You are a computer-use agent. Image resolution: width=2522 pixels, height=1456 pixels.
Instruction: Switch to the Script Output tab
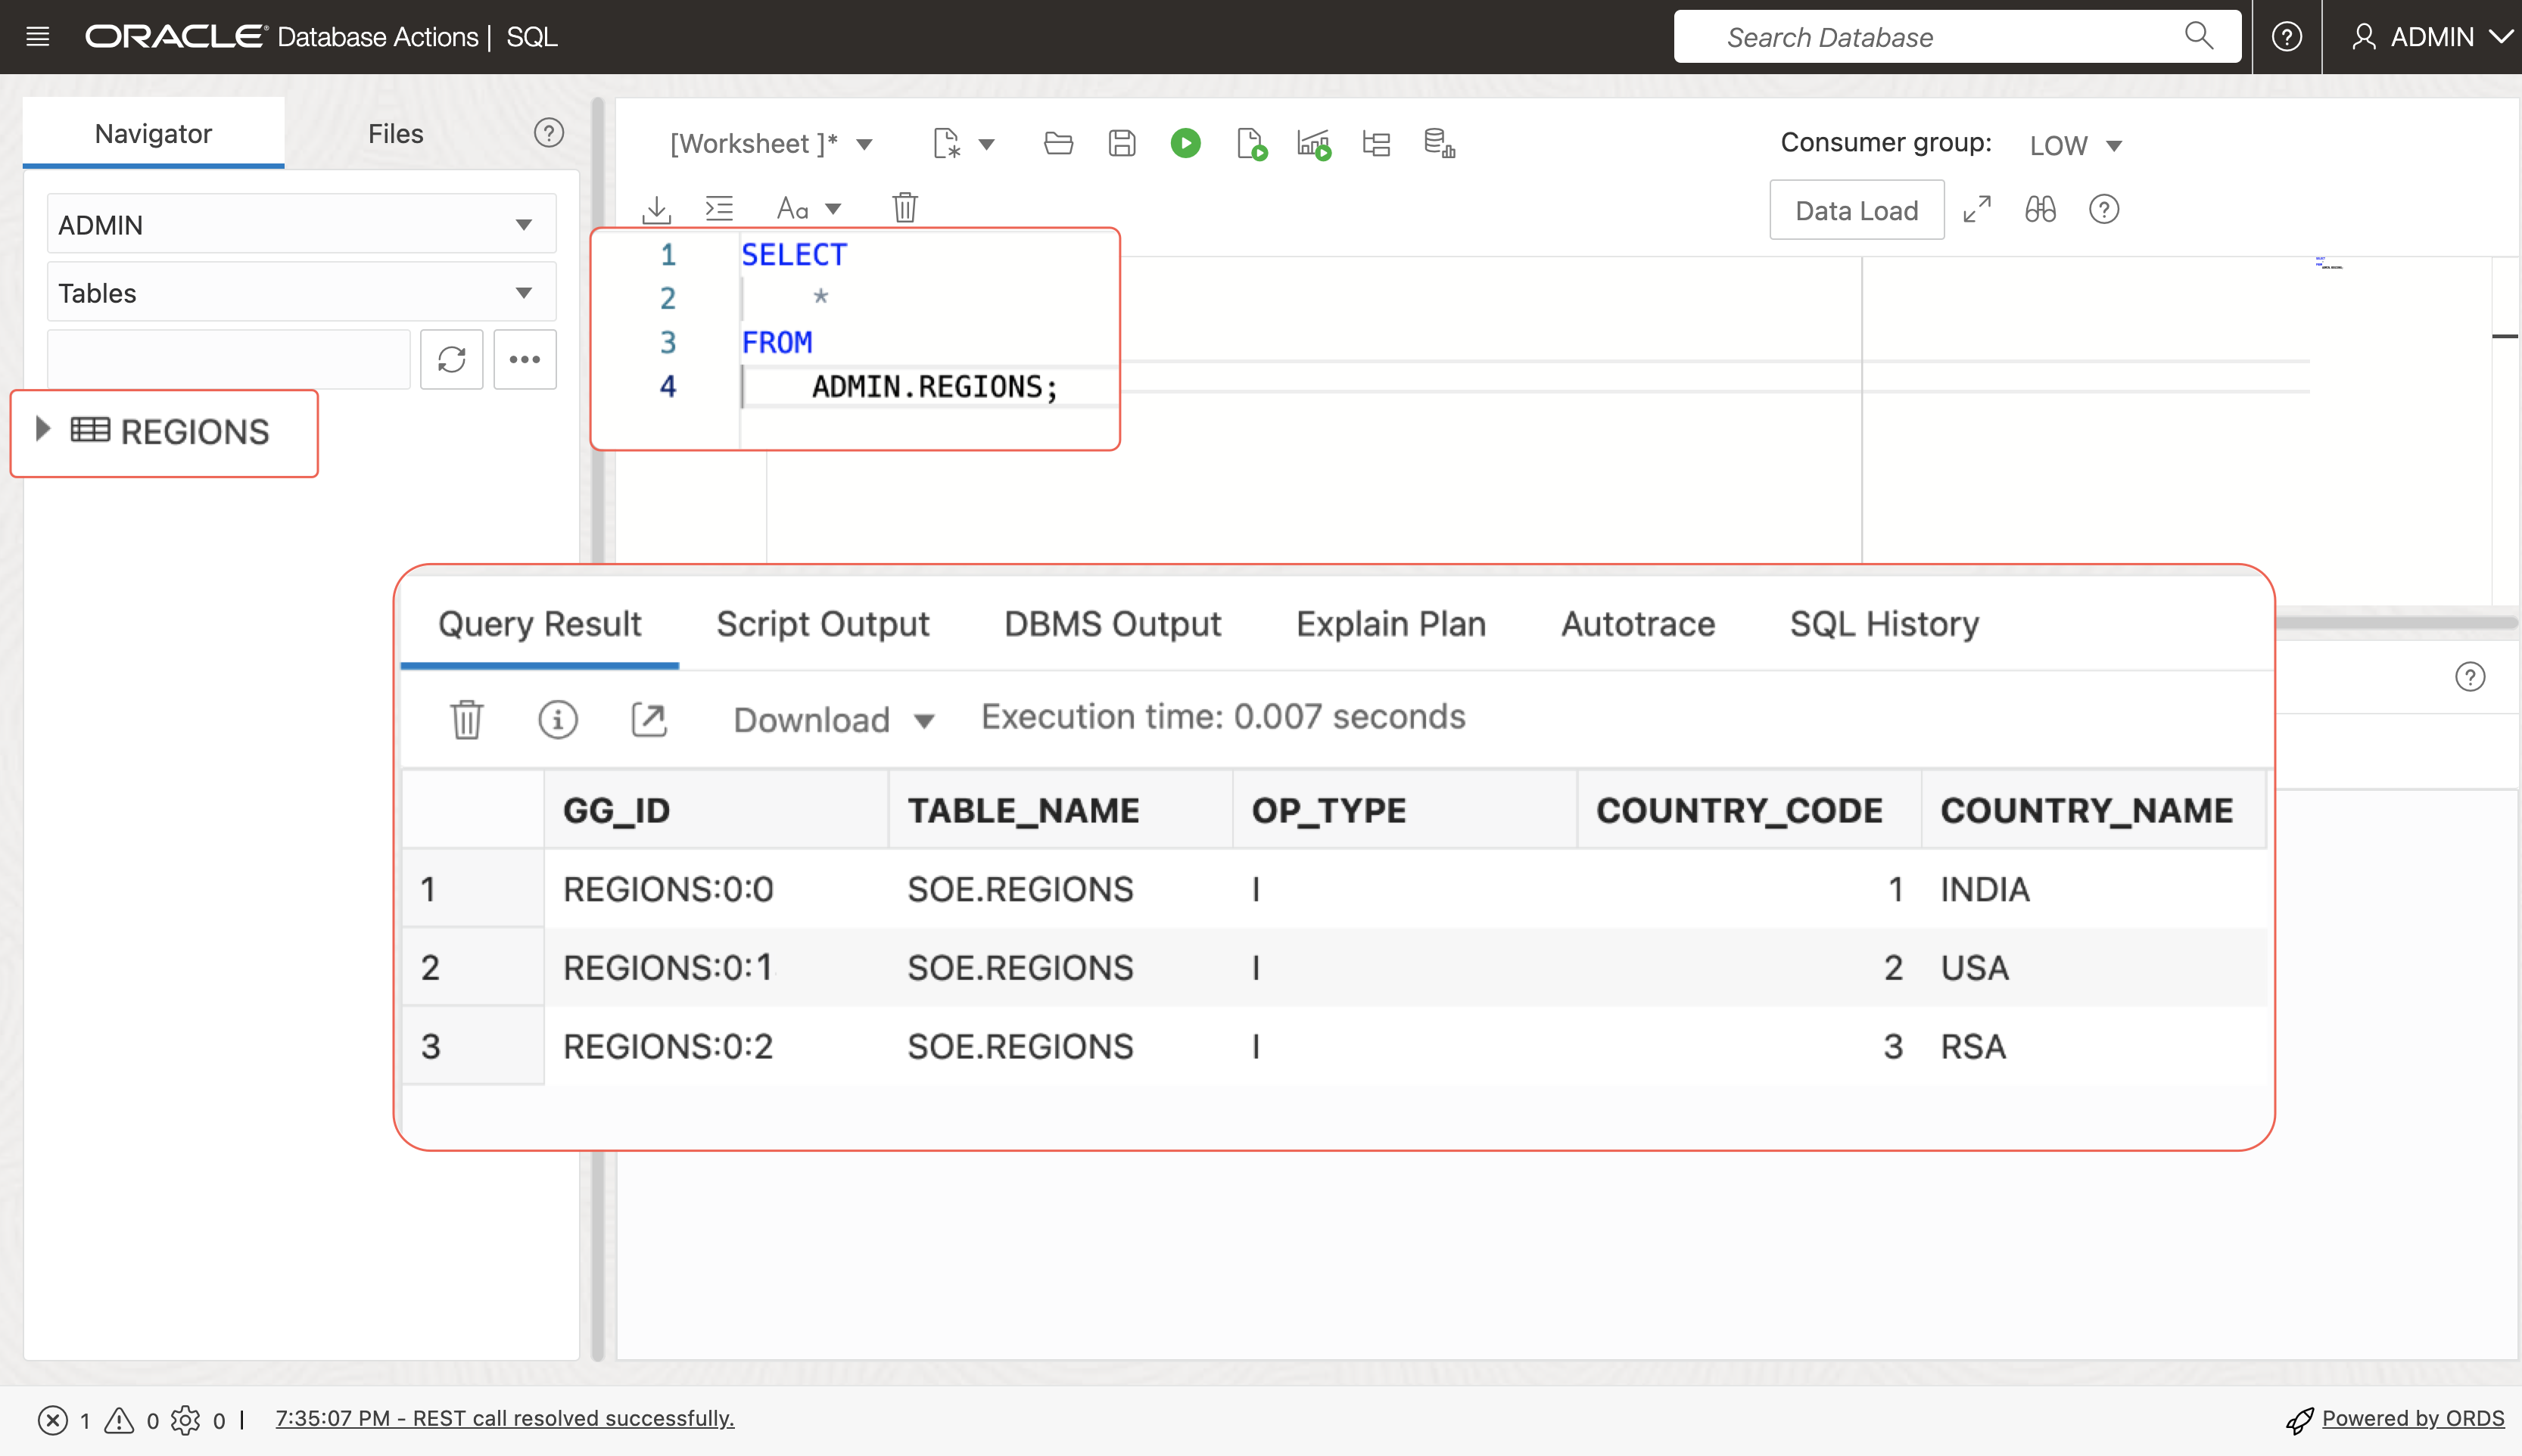point(822,624)
